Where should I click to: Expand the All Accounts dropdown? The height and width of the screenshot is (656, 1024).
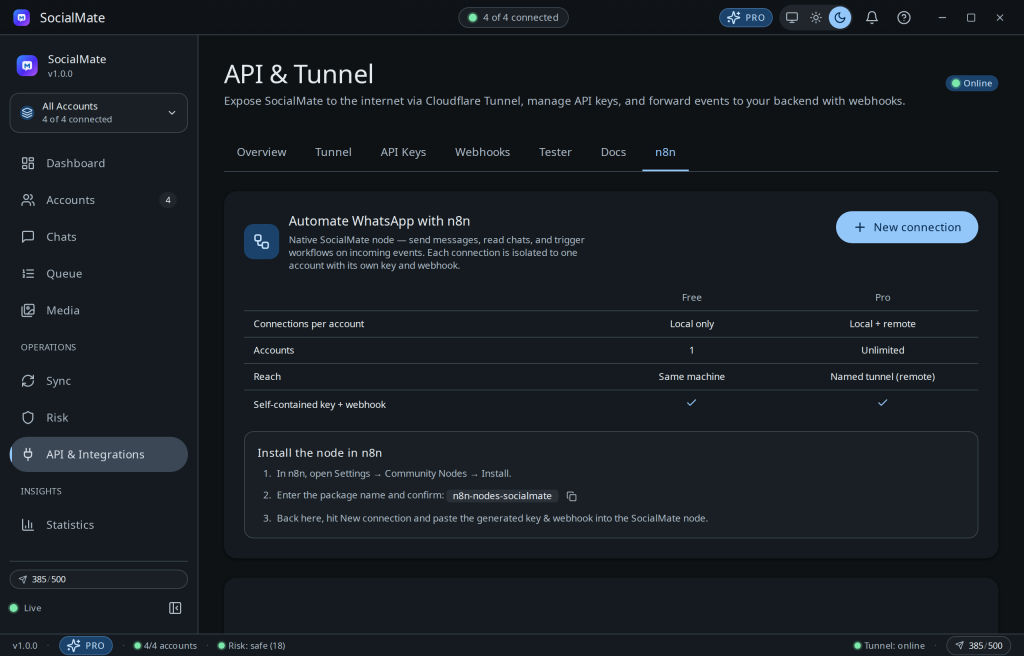pos(99,112)
